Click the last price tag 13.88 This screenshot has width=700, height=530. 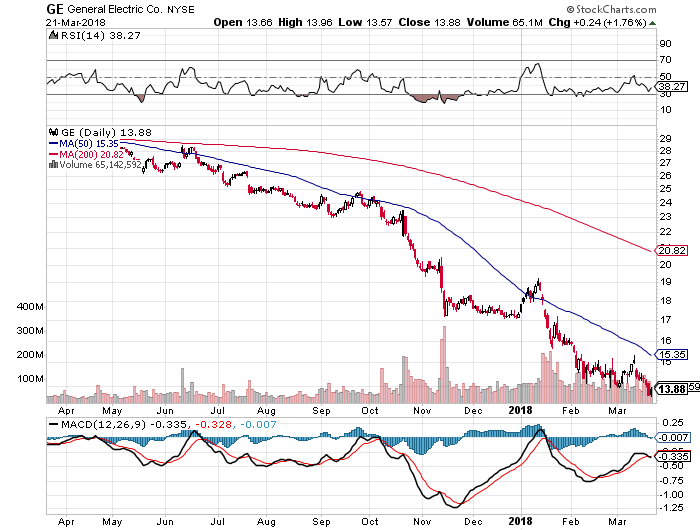coord(671,389)
